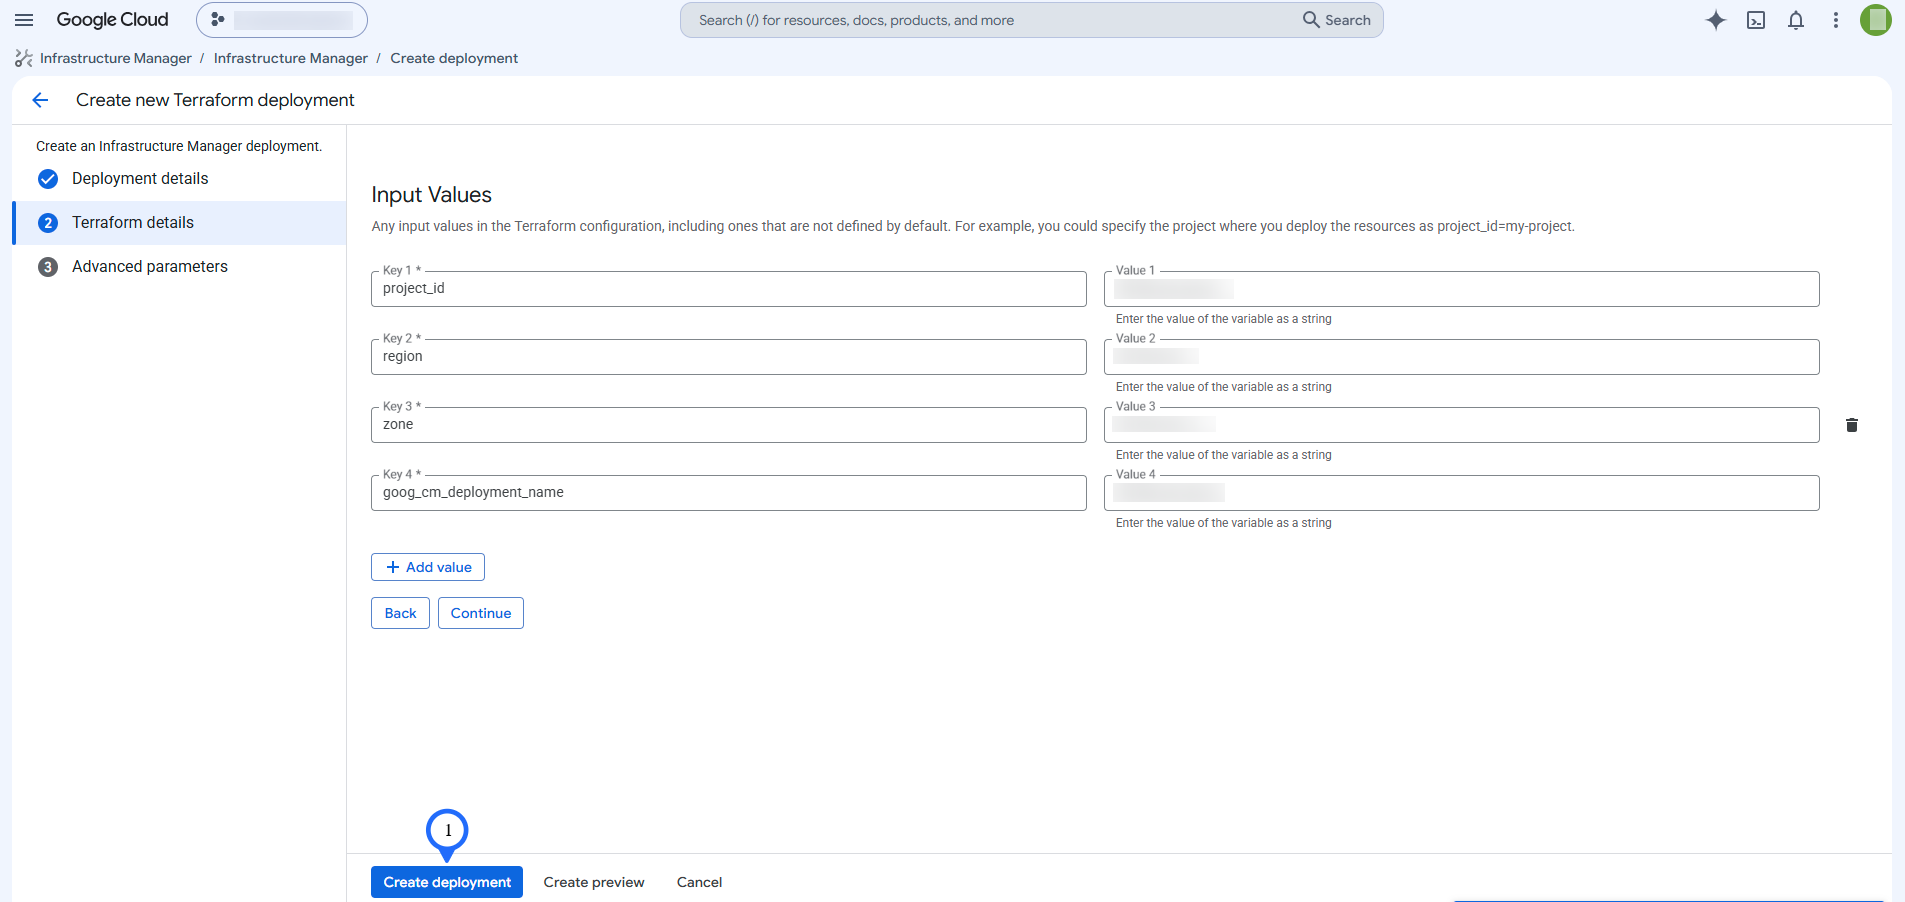Click the Search button with magnifier

point(1337,20)
